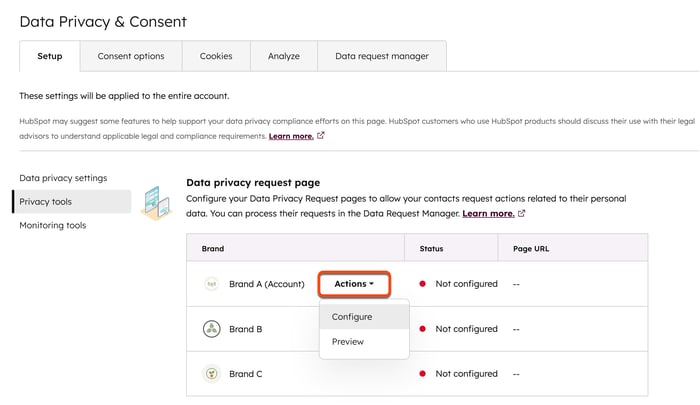Screen dimensions: 700x405
Task: Click external link icon beside top Learn more
Action: click(x=321, y=135)
